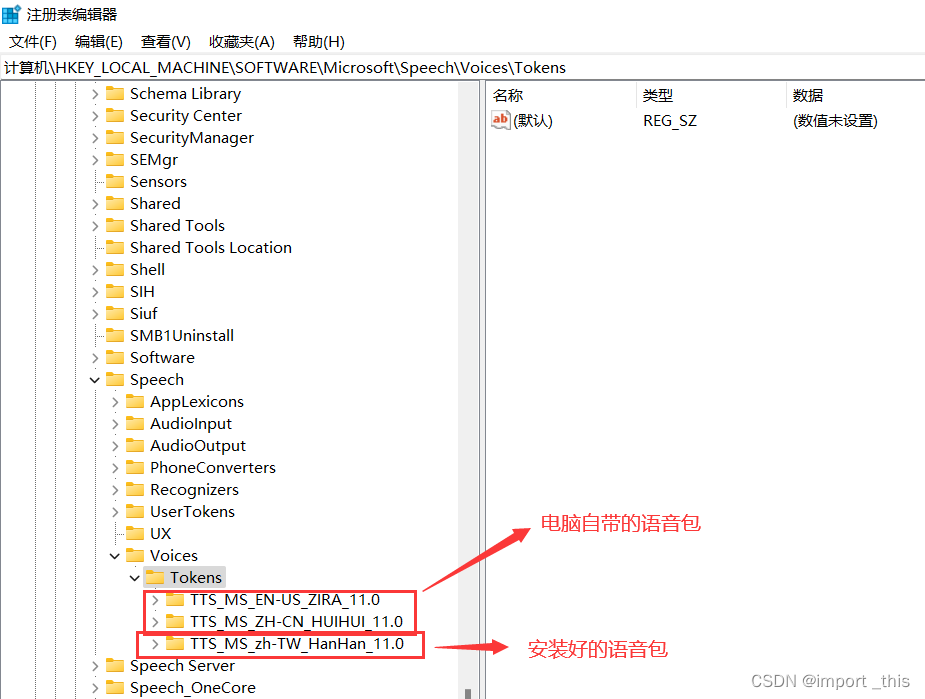This screenshot has width=925, height=699.
Task: Collapse the Tokens key
Action: [x=135, y=578]
